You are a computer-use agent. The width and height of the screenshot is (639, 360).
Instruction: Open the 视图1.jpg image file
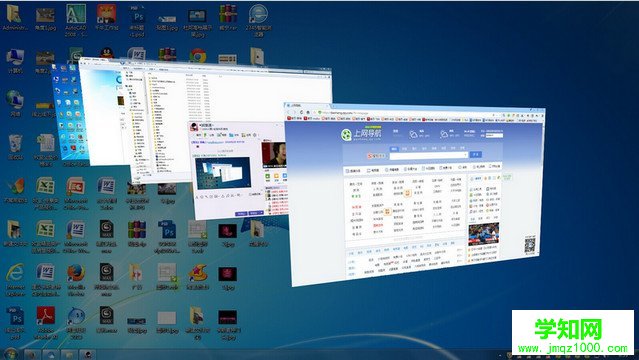(167, 22)
